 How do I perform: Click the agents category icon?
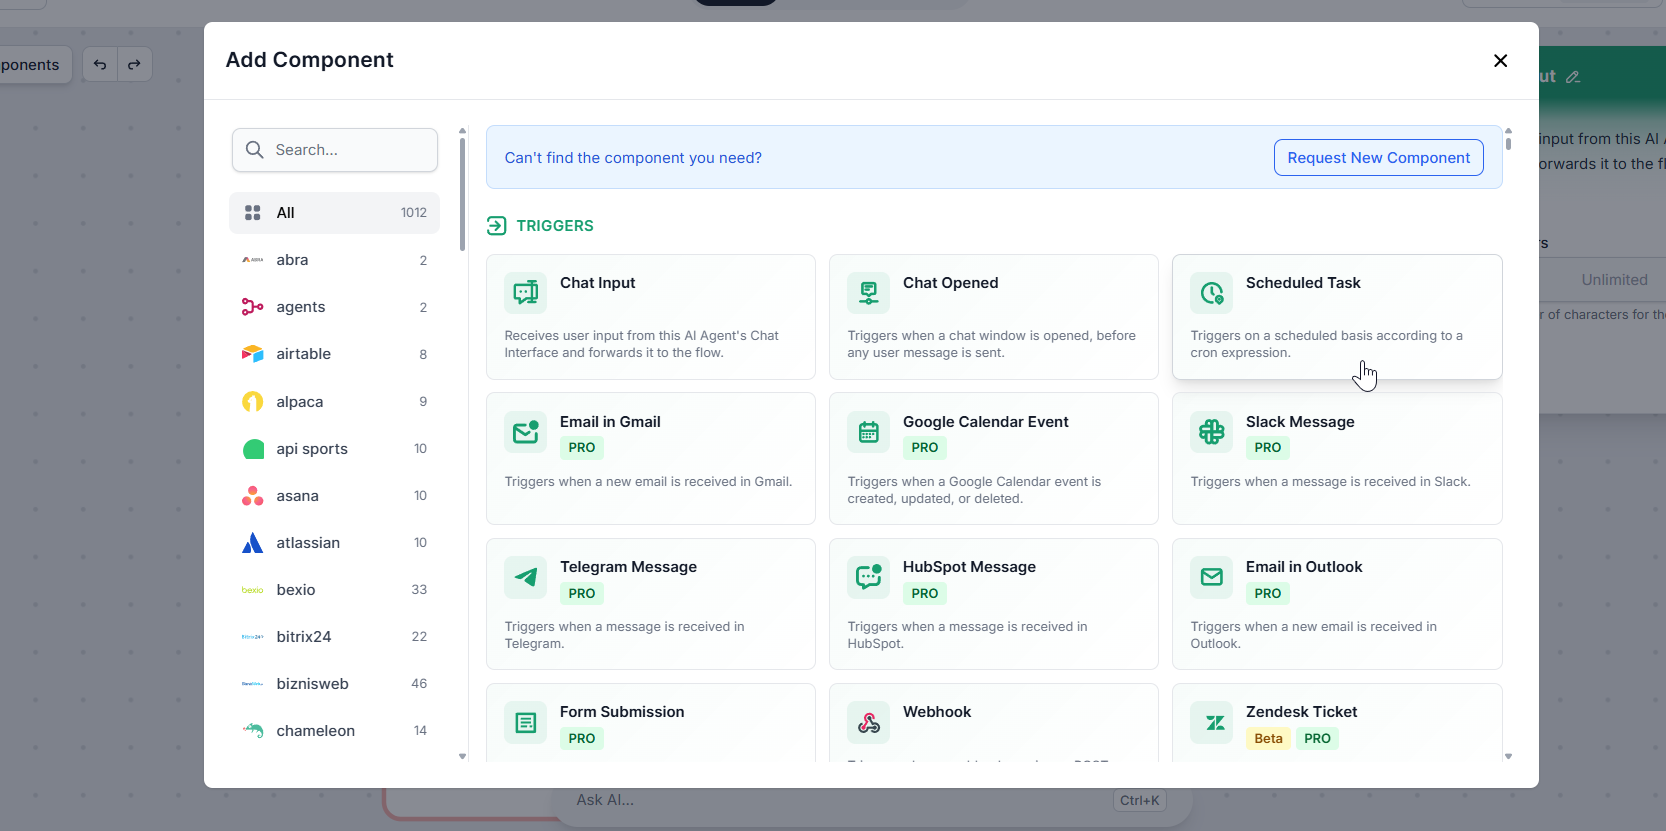[x=253, y=307]
